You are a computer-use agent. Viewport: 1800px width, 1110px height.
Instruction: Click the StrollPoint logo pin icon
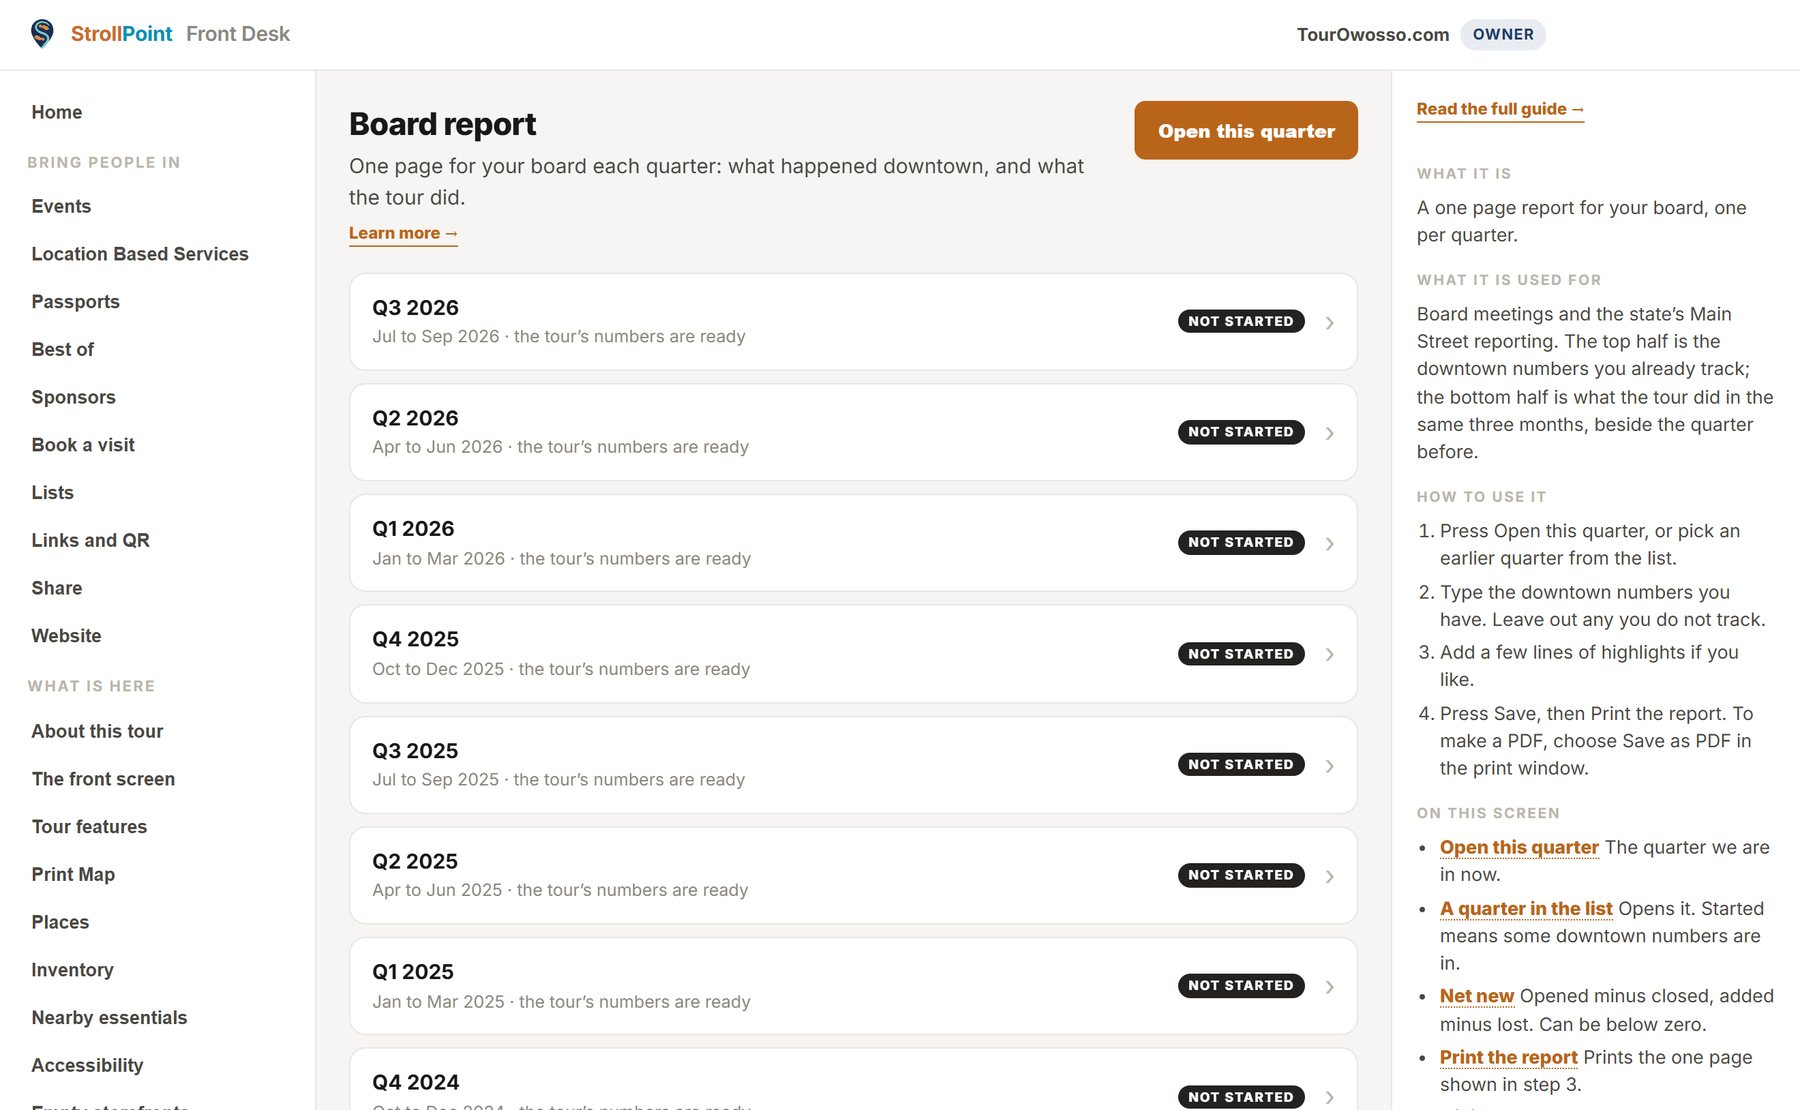[x=42, y=34]
